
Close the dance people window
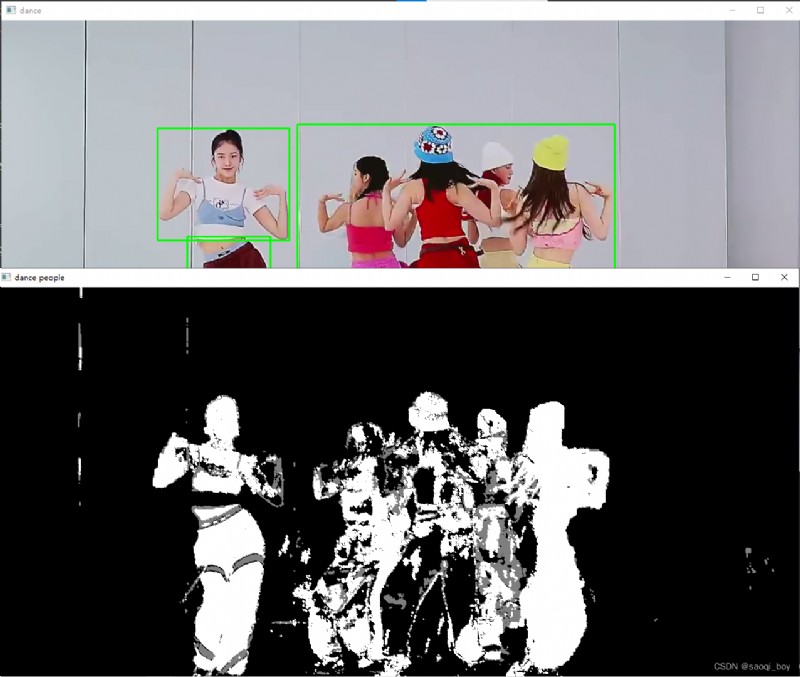(784, 277)
